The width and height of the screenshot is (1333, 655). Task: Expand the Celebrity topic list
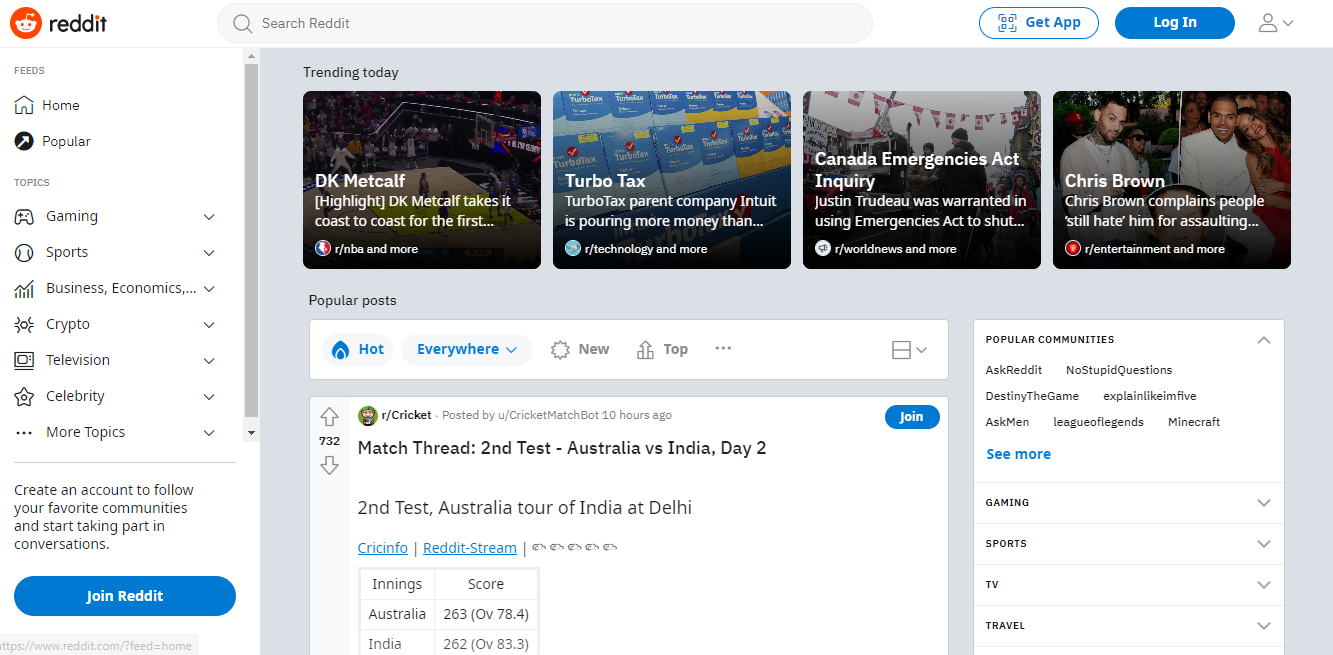tap(209, 396)
